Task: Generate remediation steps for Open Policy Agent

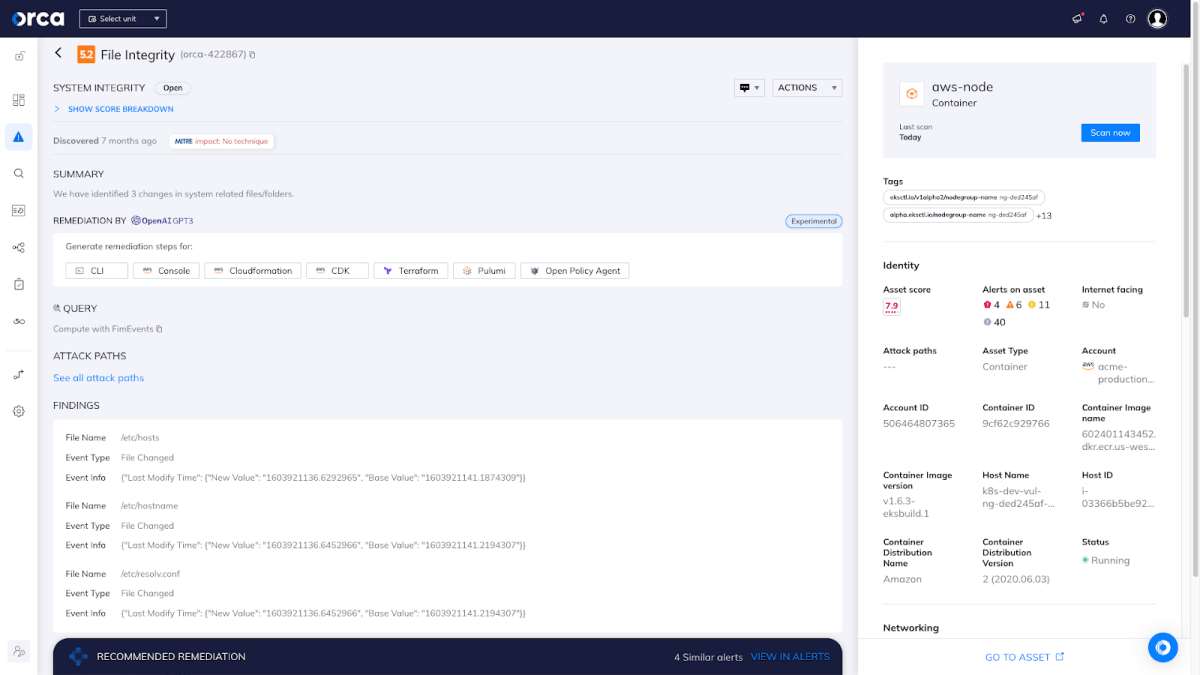Action: (x=575, y=271)
